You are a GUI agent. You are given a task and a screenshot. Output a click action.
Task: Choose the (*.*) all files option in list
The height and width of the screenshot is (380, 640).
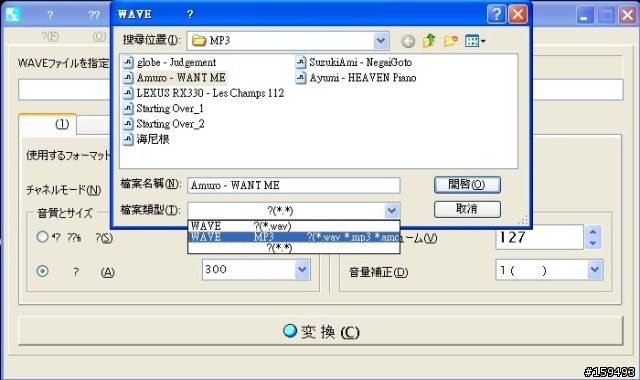tap(293, 247)
